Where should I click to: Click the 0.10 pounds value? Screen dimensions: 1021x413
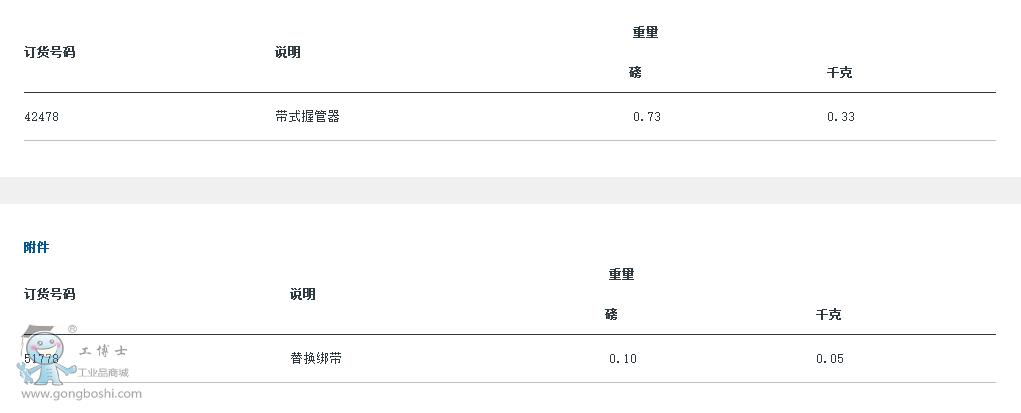coord(622,358)
